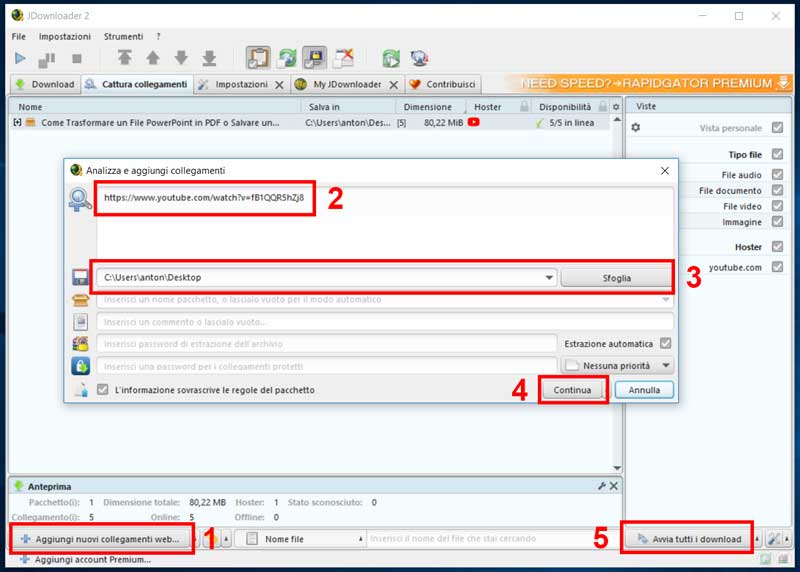Move selection up one position
Screen dimensions: 800x572
[153, 58]
